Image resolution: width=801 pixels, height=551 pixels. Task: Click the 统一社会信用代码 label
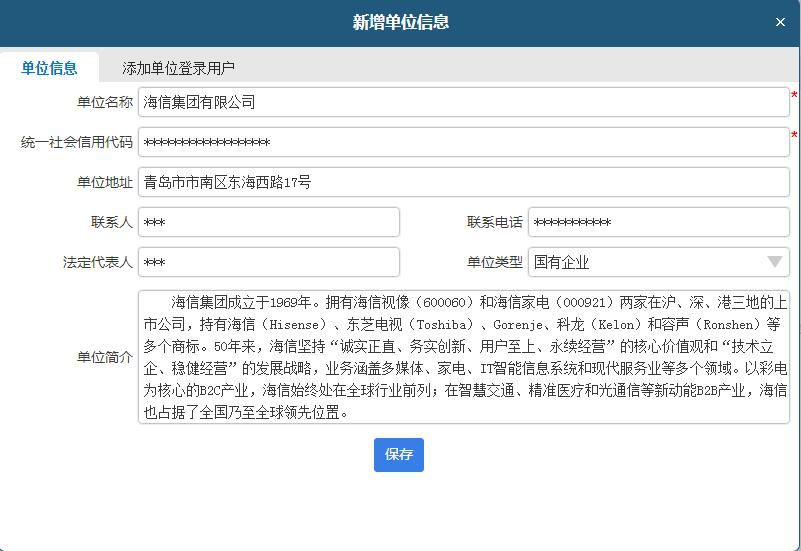[76, 142]
